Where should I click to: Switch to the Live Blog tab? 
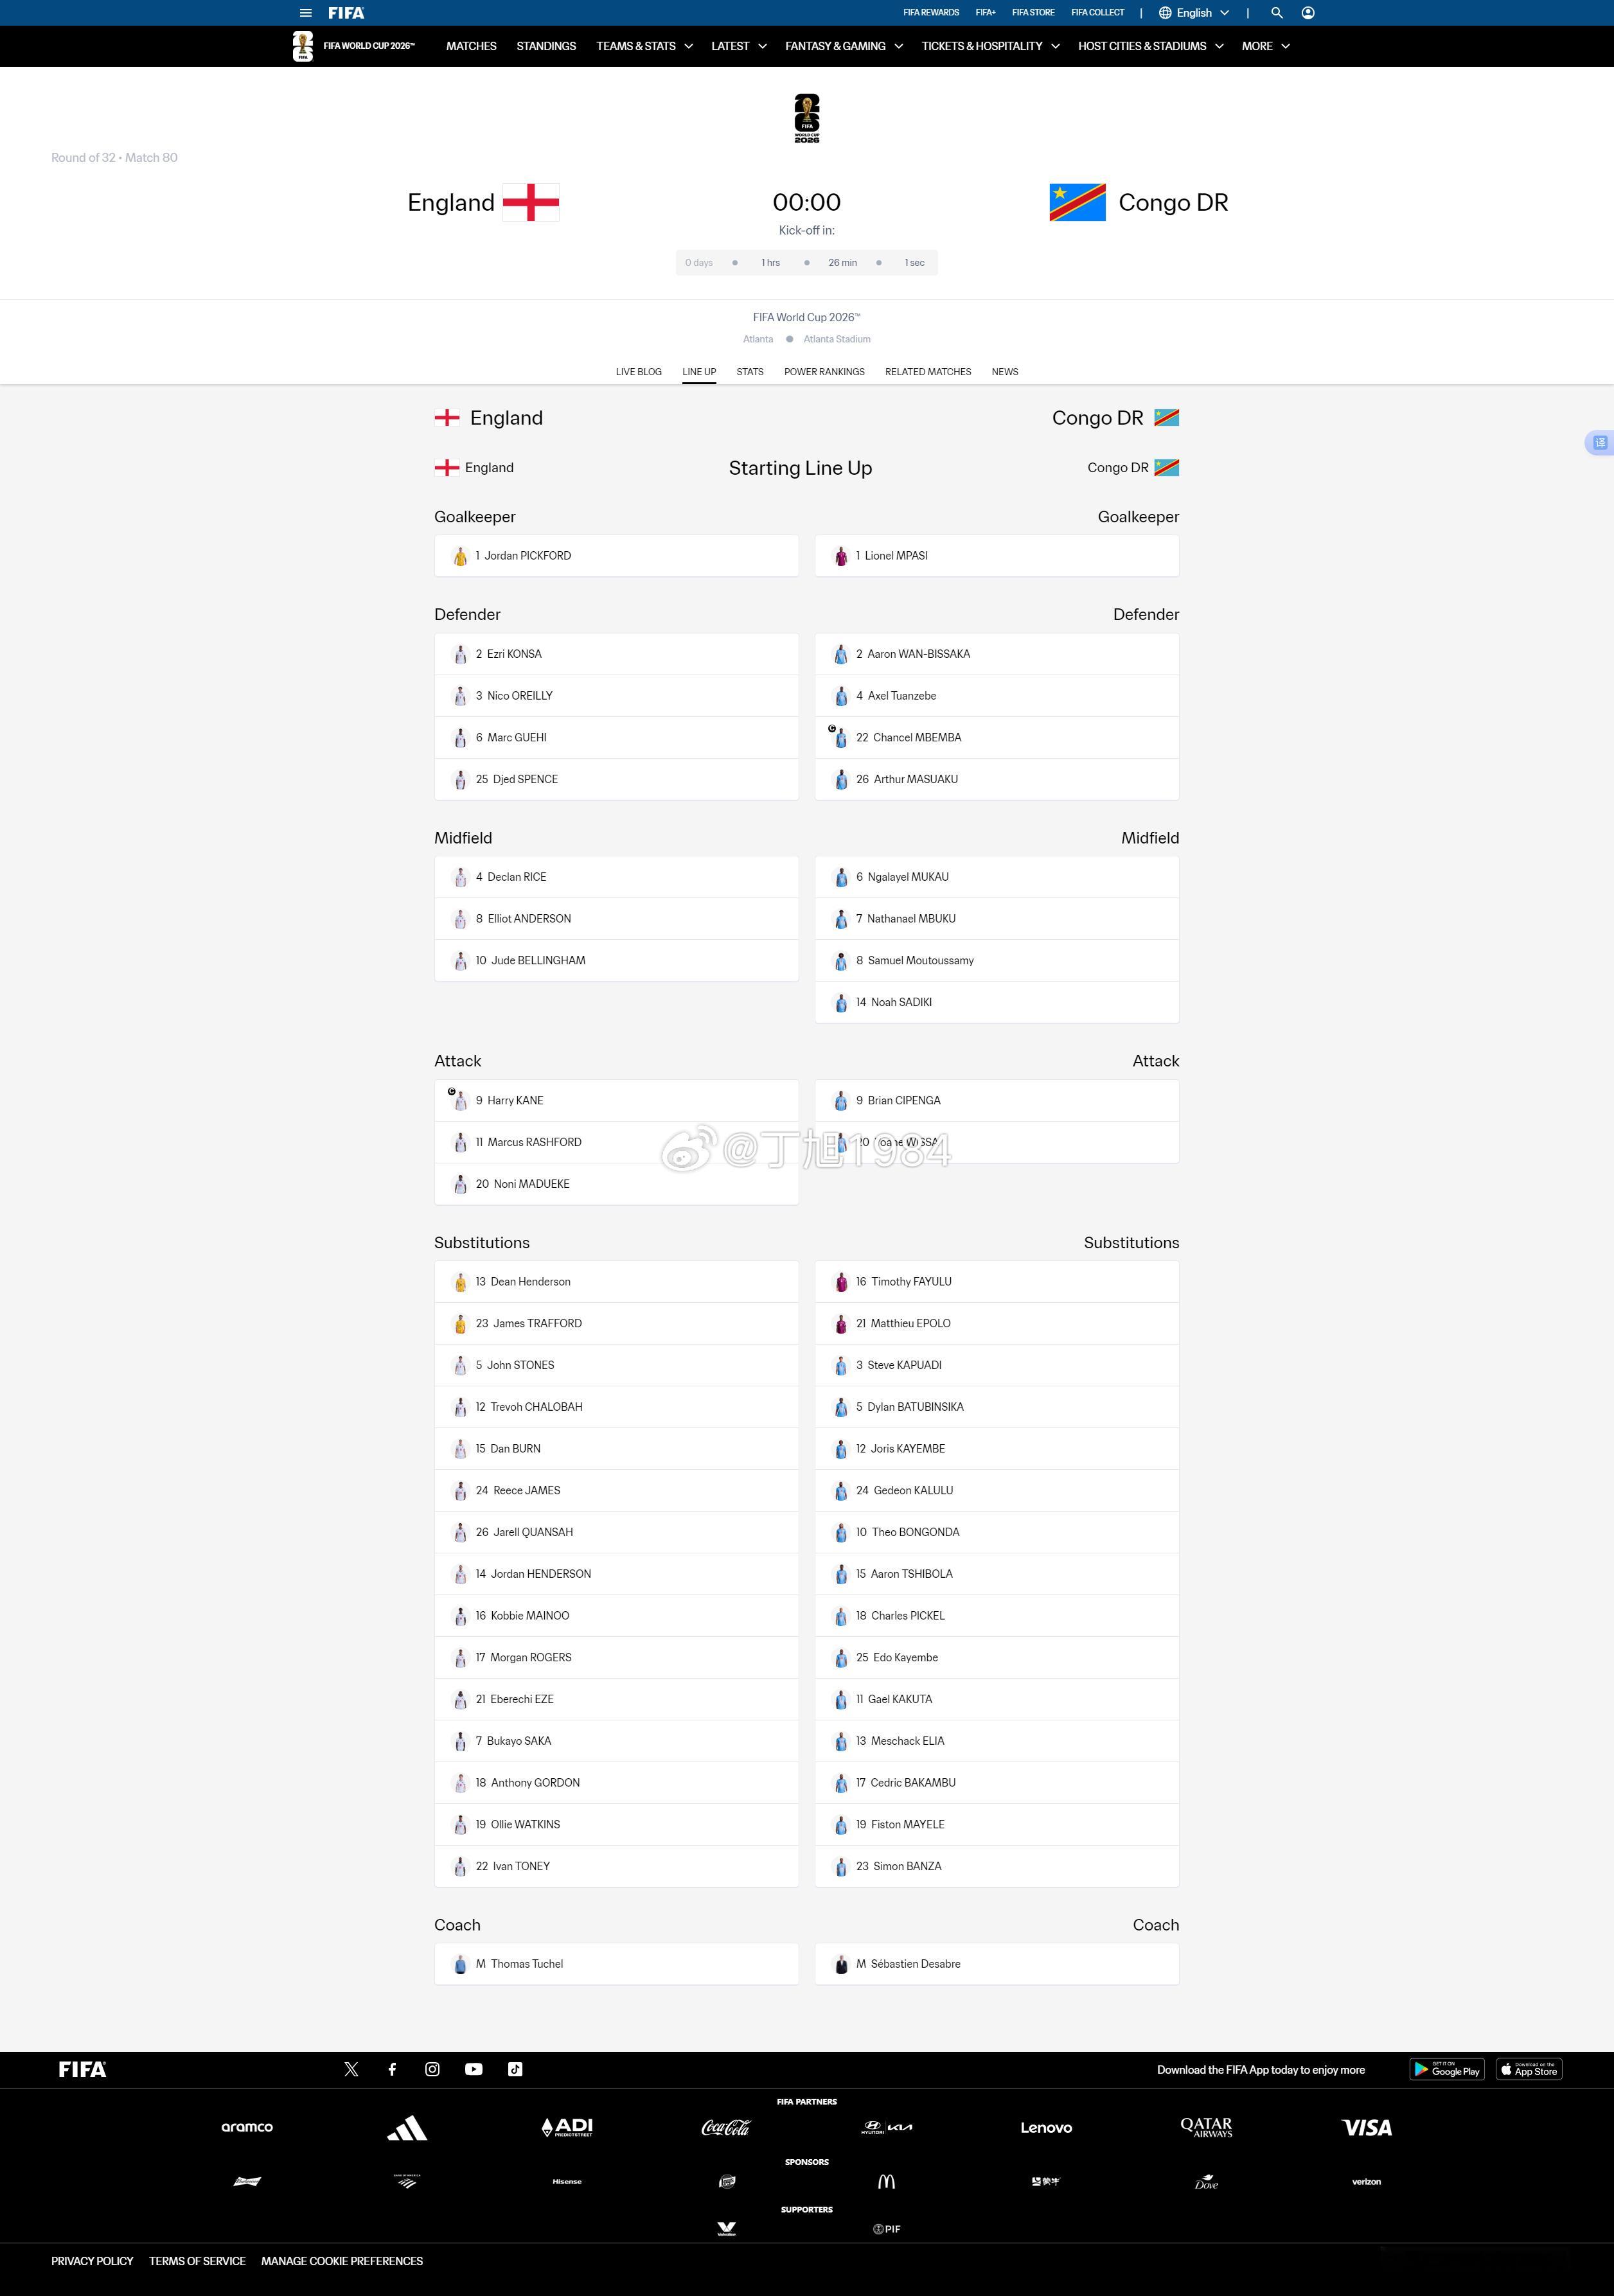(639, 372)
